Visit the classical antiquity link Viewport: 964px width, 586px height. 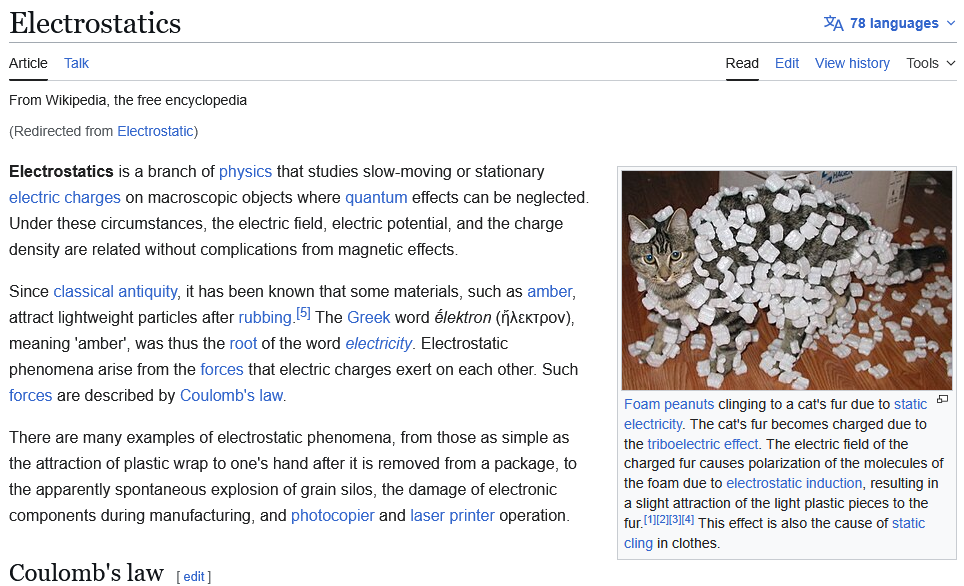point(115,291)
